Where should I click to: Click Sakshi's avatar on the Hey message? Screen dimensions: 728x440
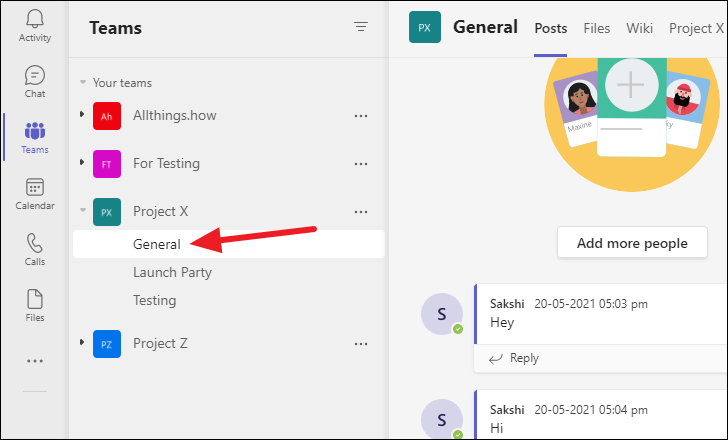click(442, 314)
